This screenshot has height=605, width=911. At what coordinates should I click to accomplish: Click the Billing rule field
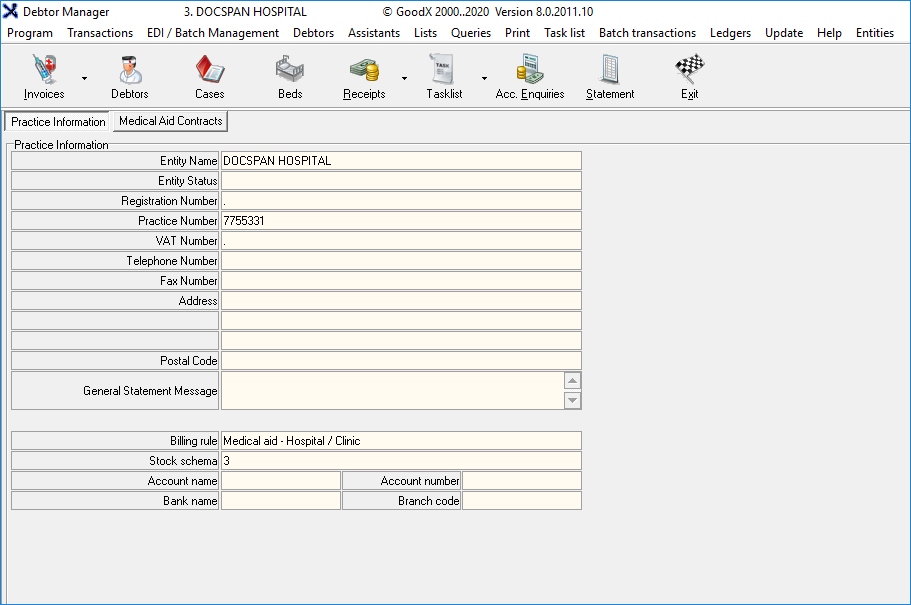click(x=401, y=441)
